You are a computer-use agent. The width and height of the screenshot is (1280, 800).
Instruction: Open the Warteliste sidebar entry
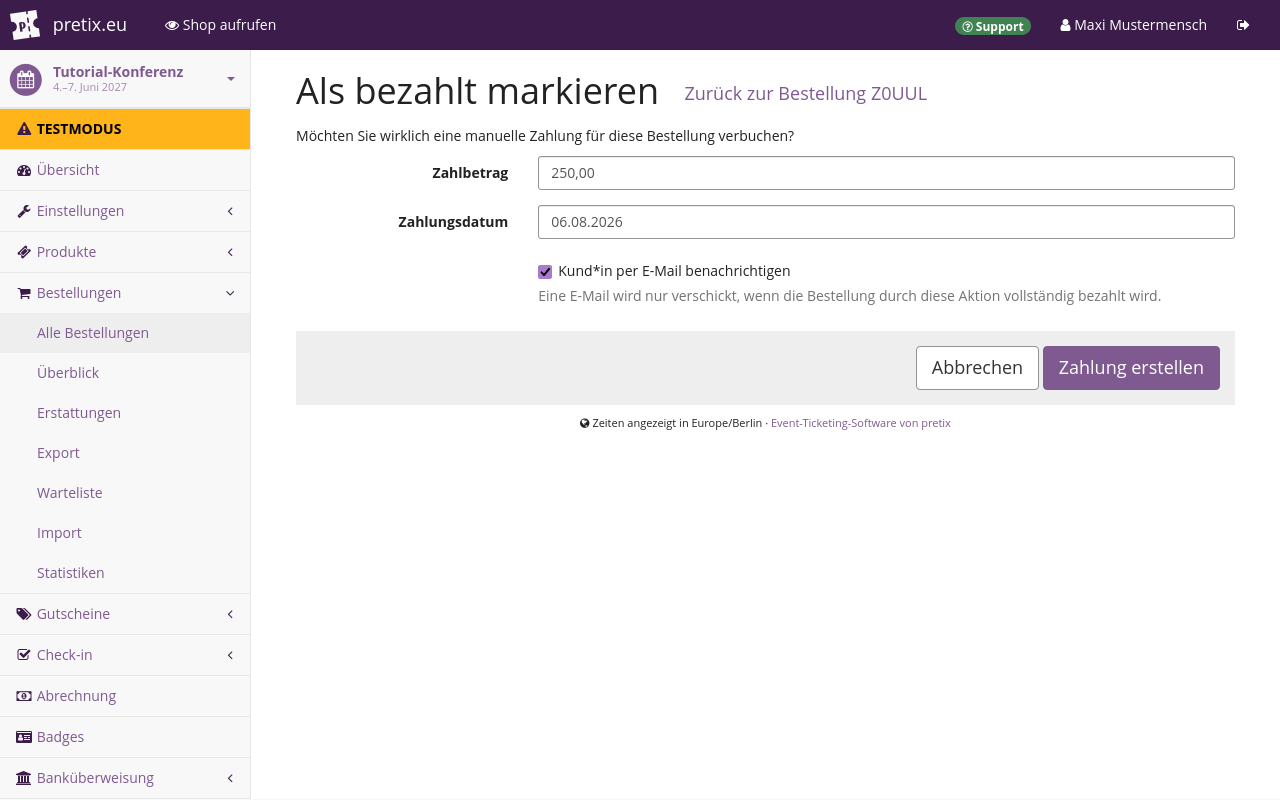(x=125, y=493)
